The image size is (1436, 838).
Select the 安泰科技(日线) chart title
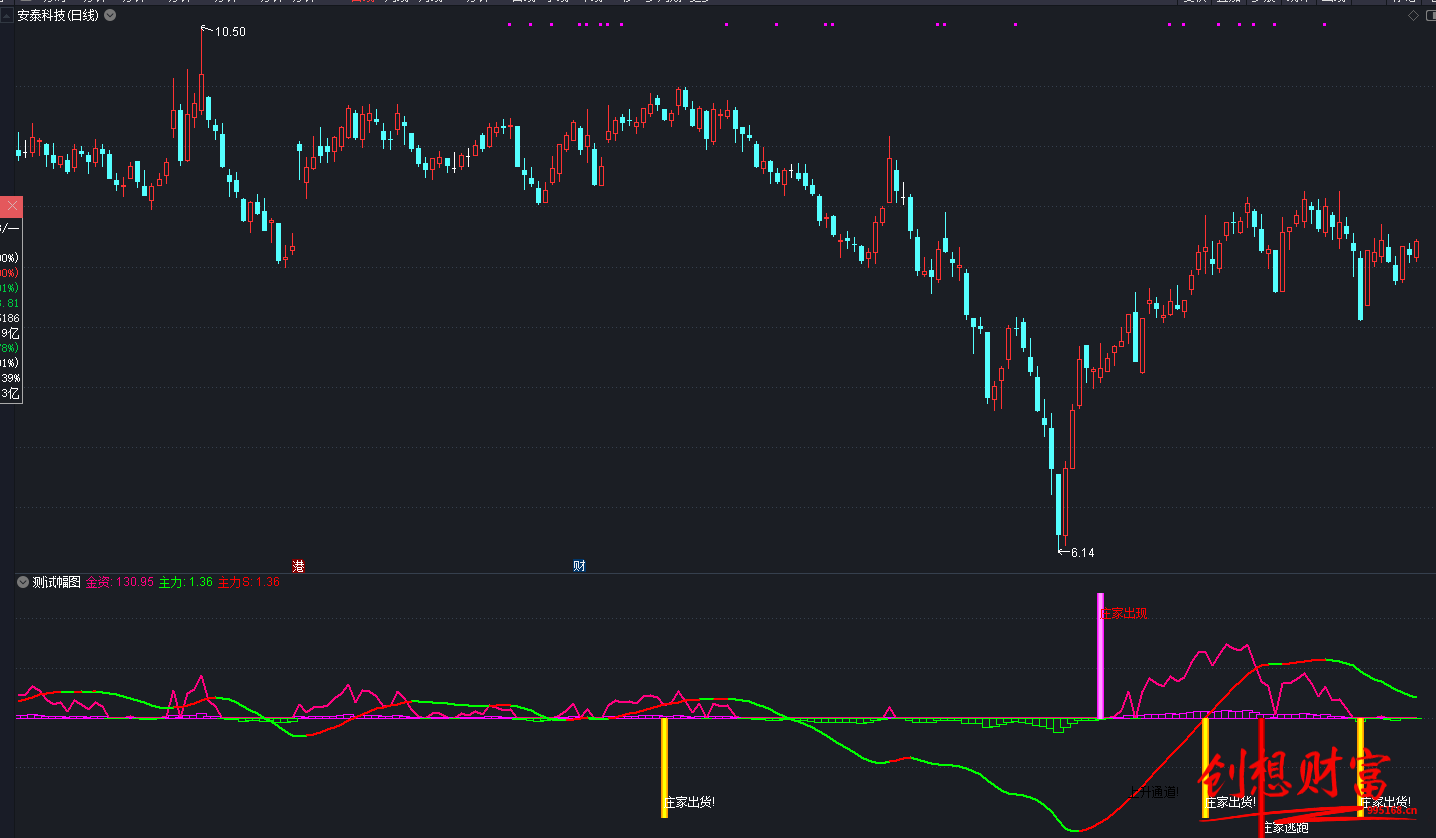click(x=58, y=15)
